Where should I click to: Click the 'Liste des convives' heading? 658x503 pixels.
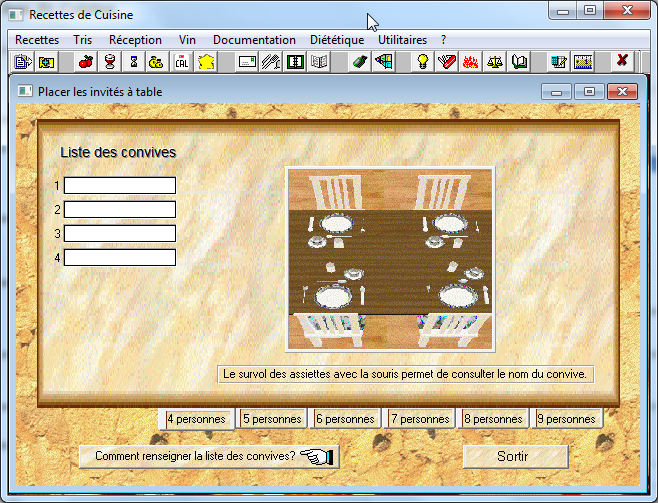[118, 152]
